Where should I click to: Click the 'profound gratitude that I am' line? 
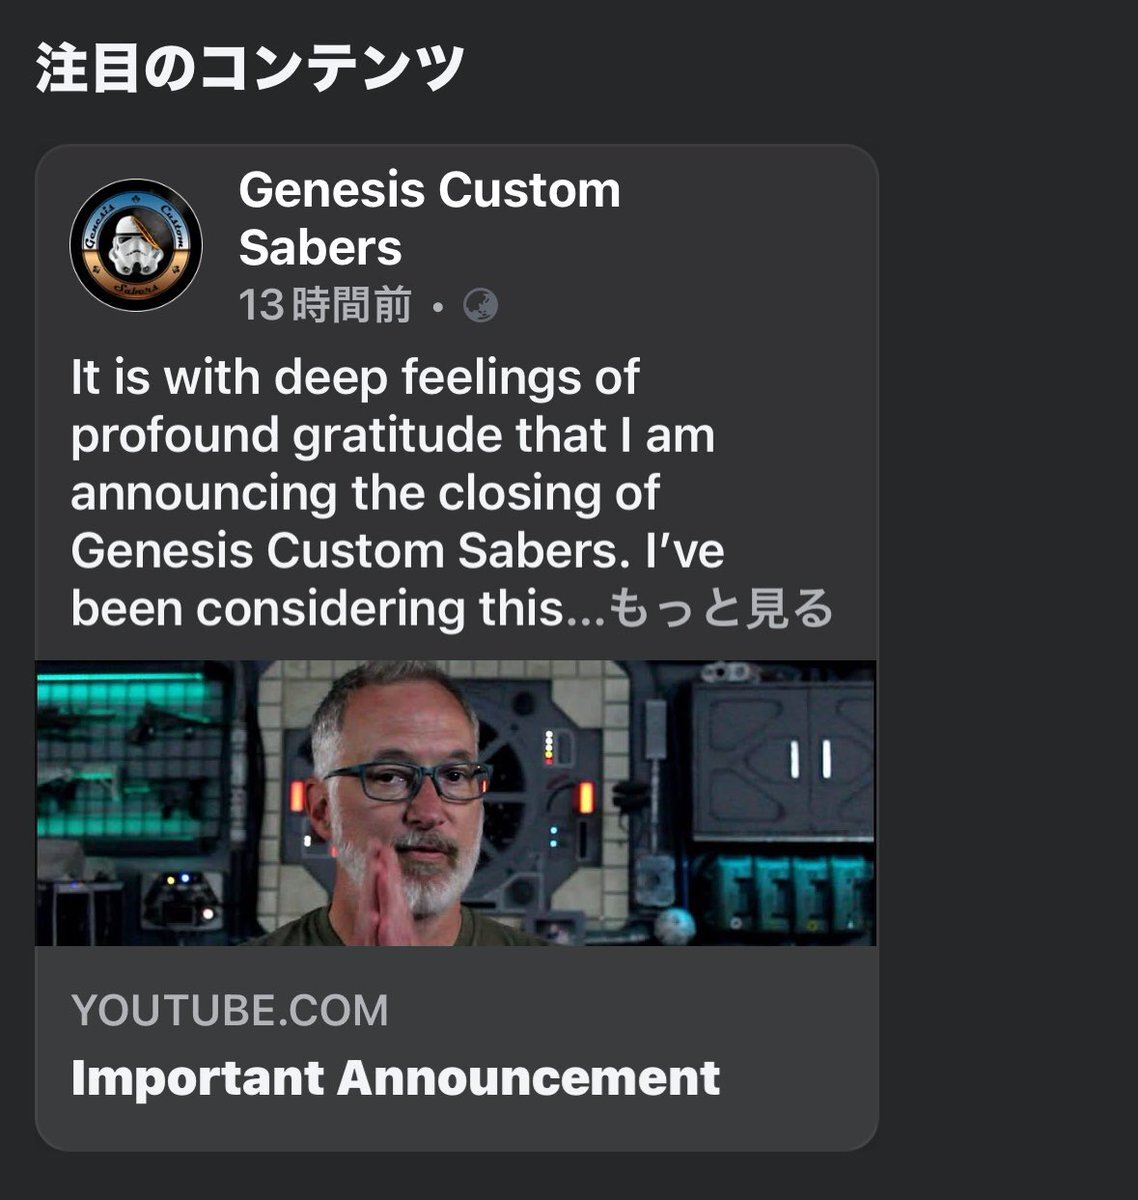pos(393,436)
